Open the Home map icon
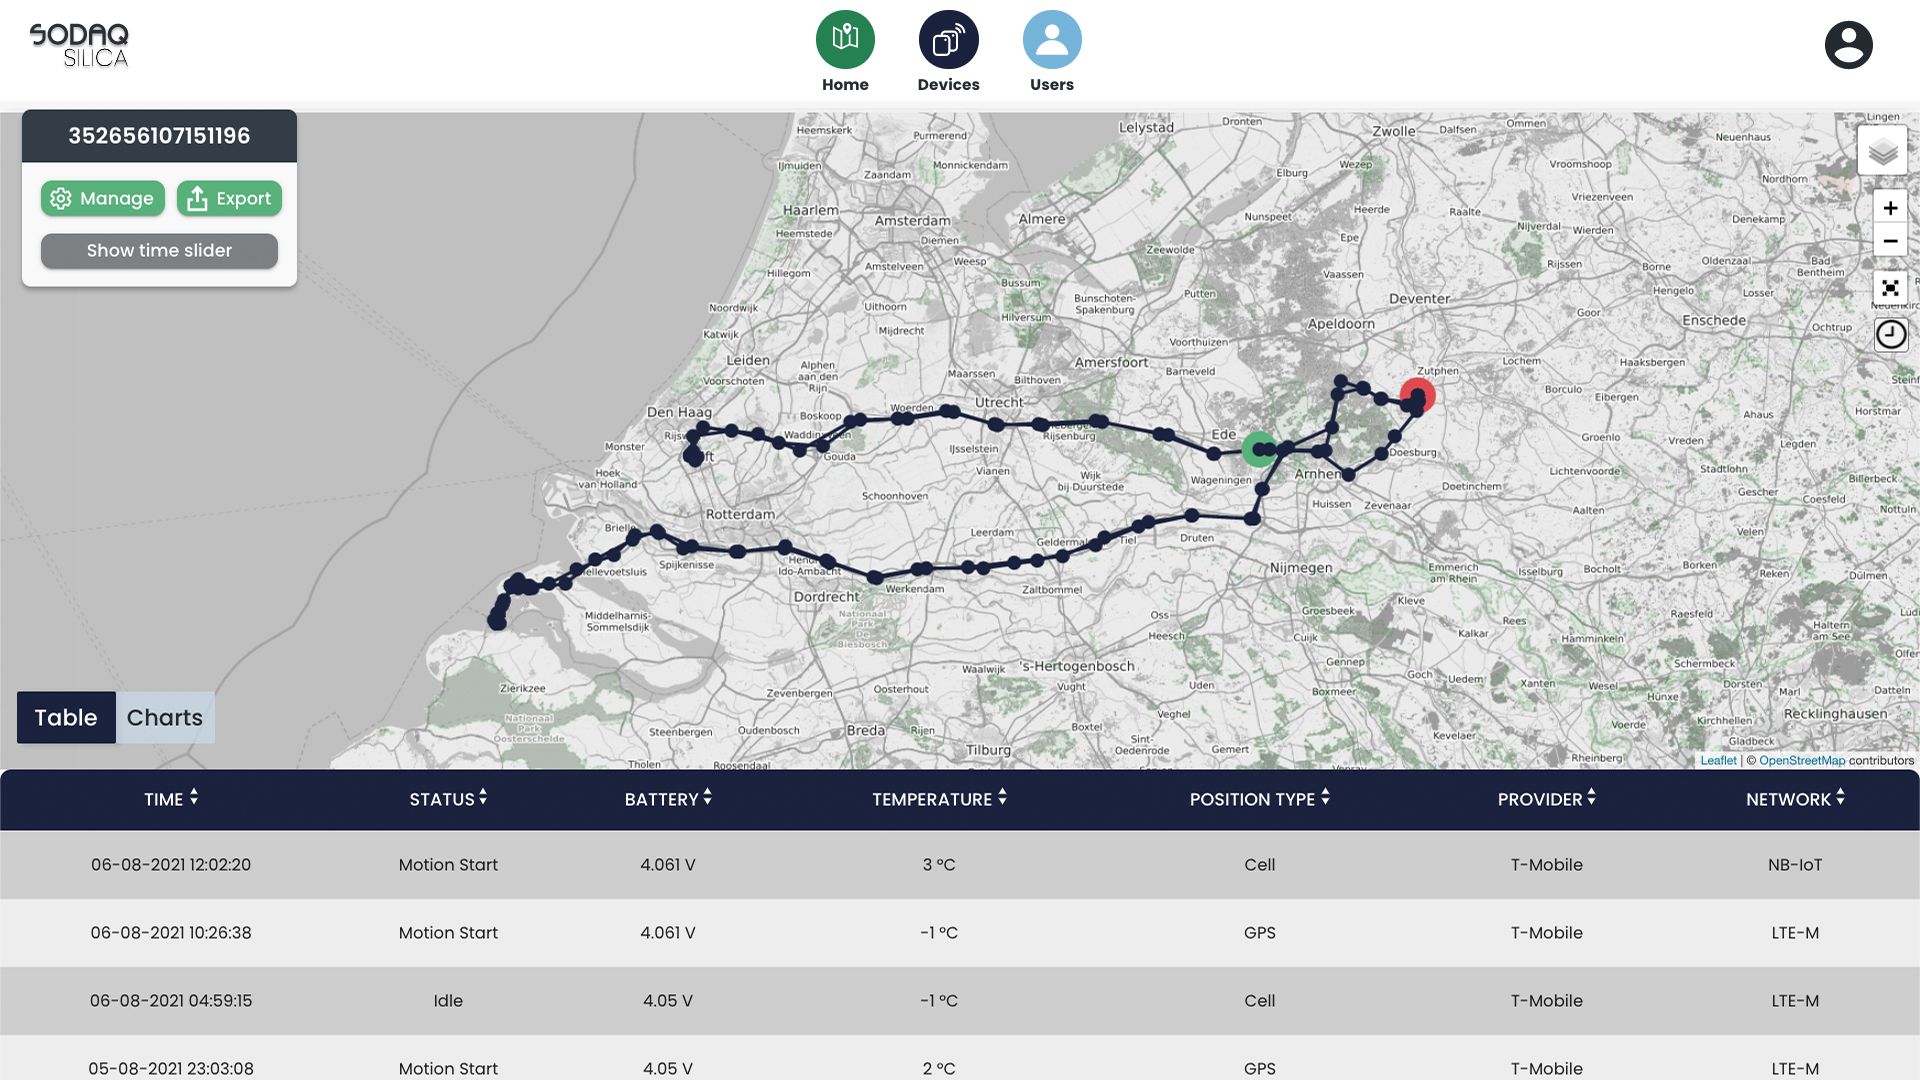Screen dimensions: 1920x1080 845,40
